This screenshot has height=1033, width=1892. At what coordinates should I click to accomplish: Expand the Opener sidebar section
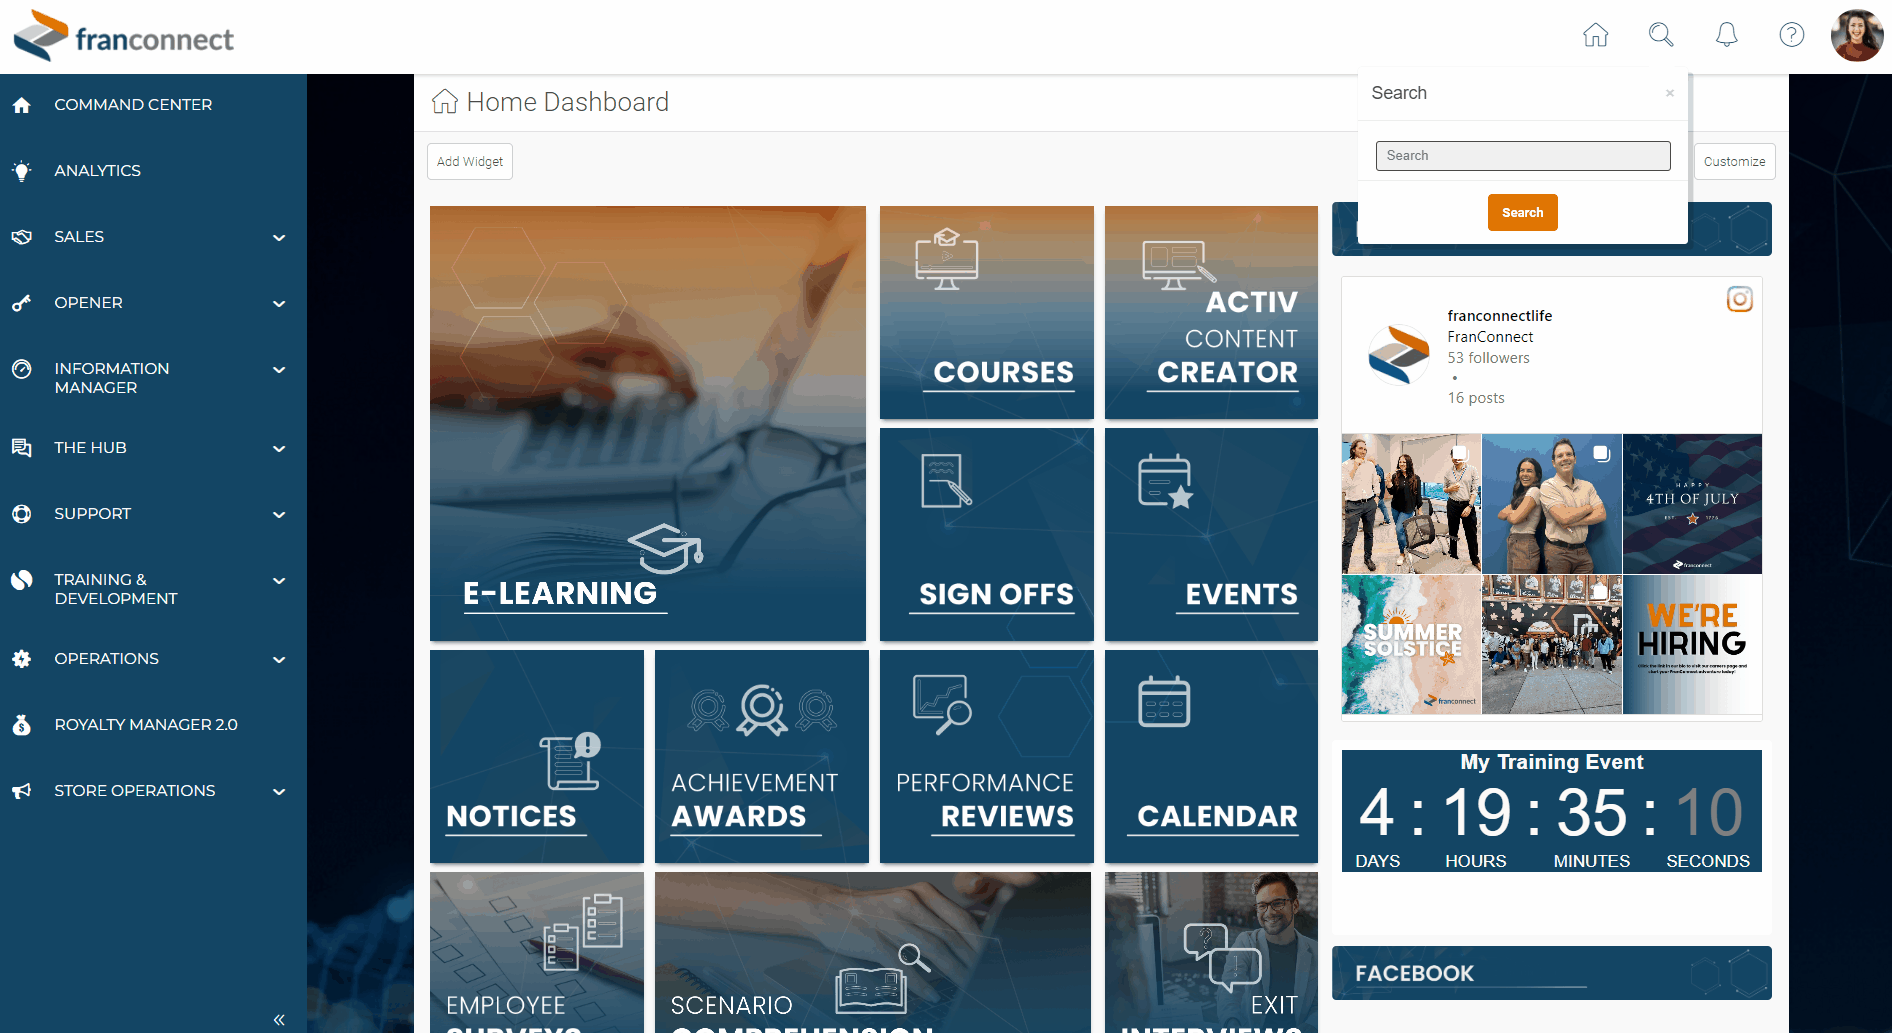(x=279, y=304)
